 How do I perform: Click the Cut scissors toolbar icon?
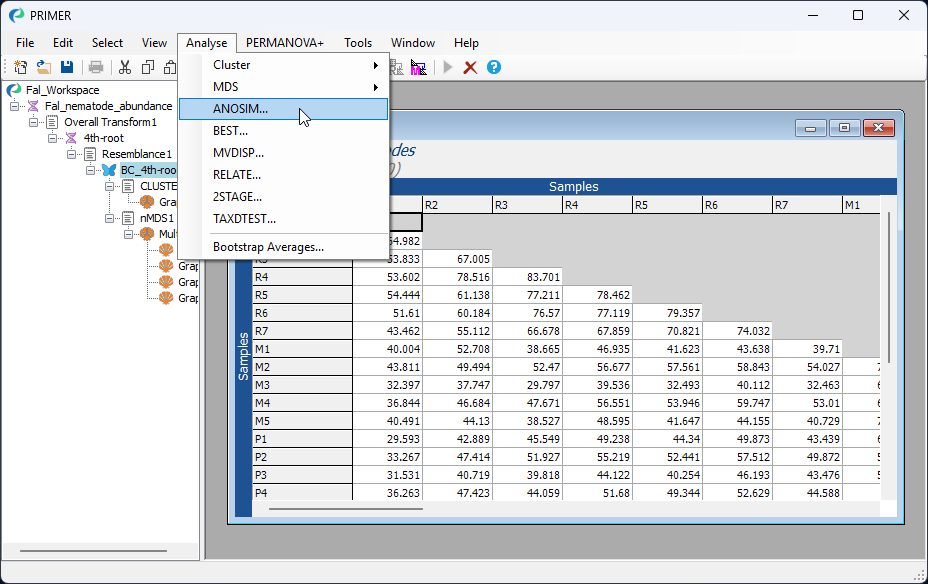click(x=125, y=67)
